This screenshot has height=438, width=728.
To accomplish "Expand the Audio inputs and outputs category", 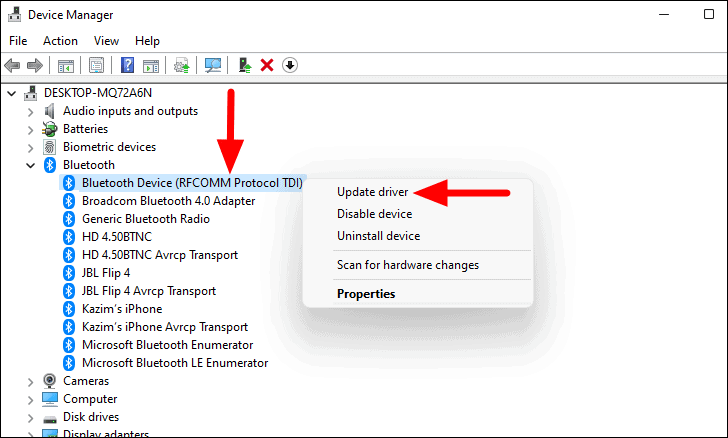I will [x=30, y=111].
